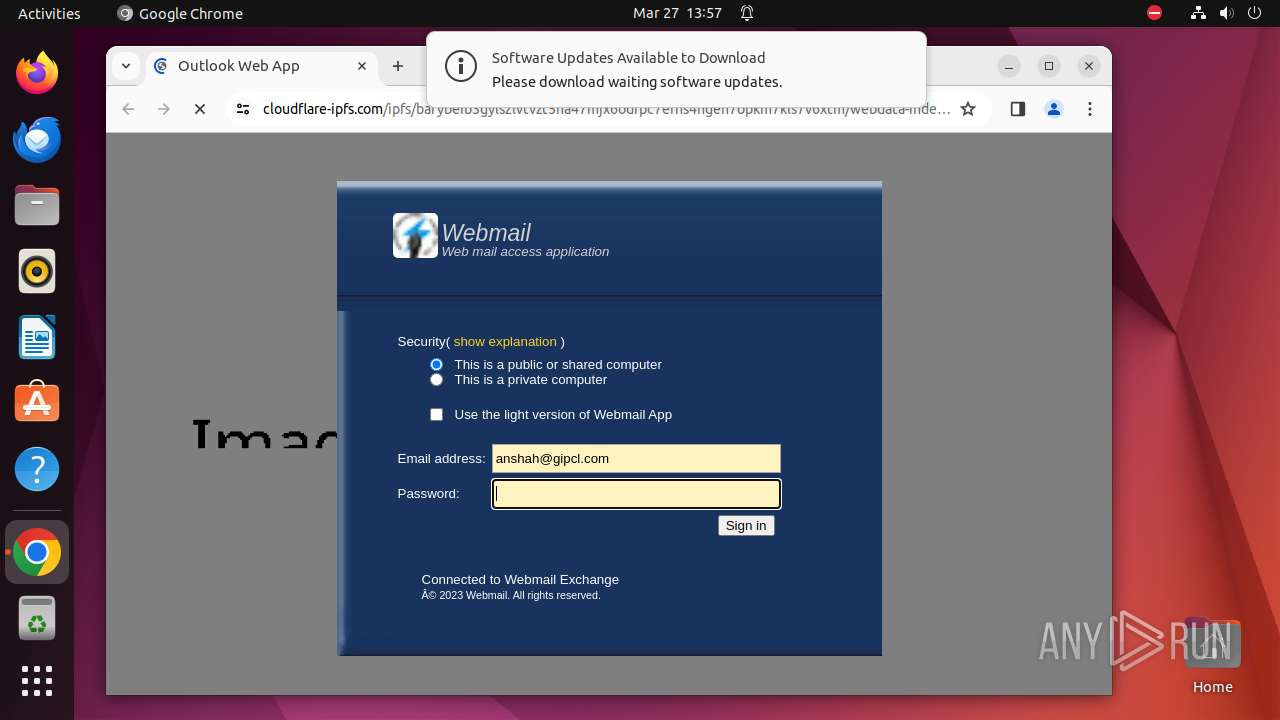Open Rhythmbox music player icon

pos(37,271)
